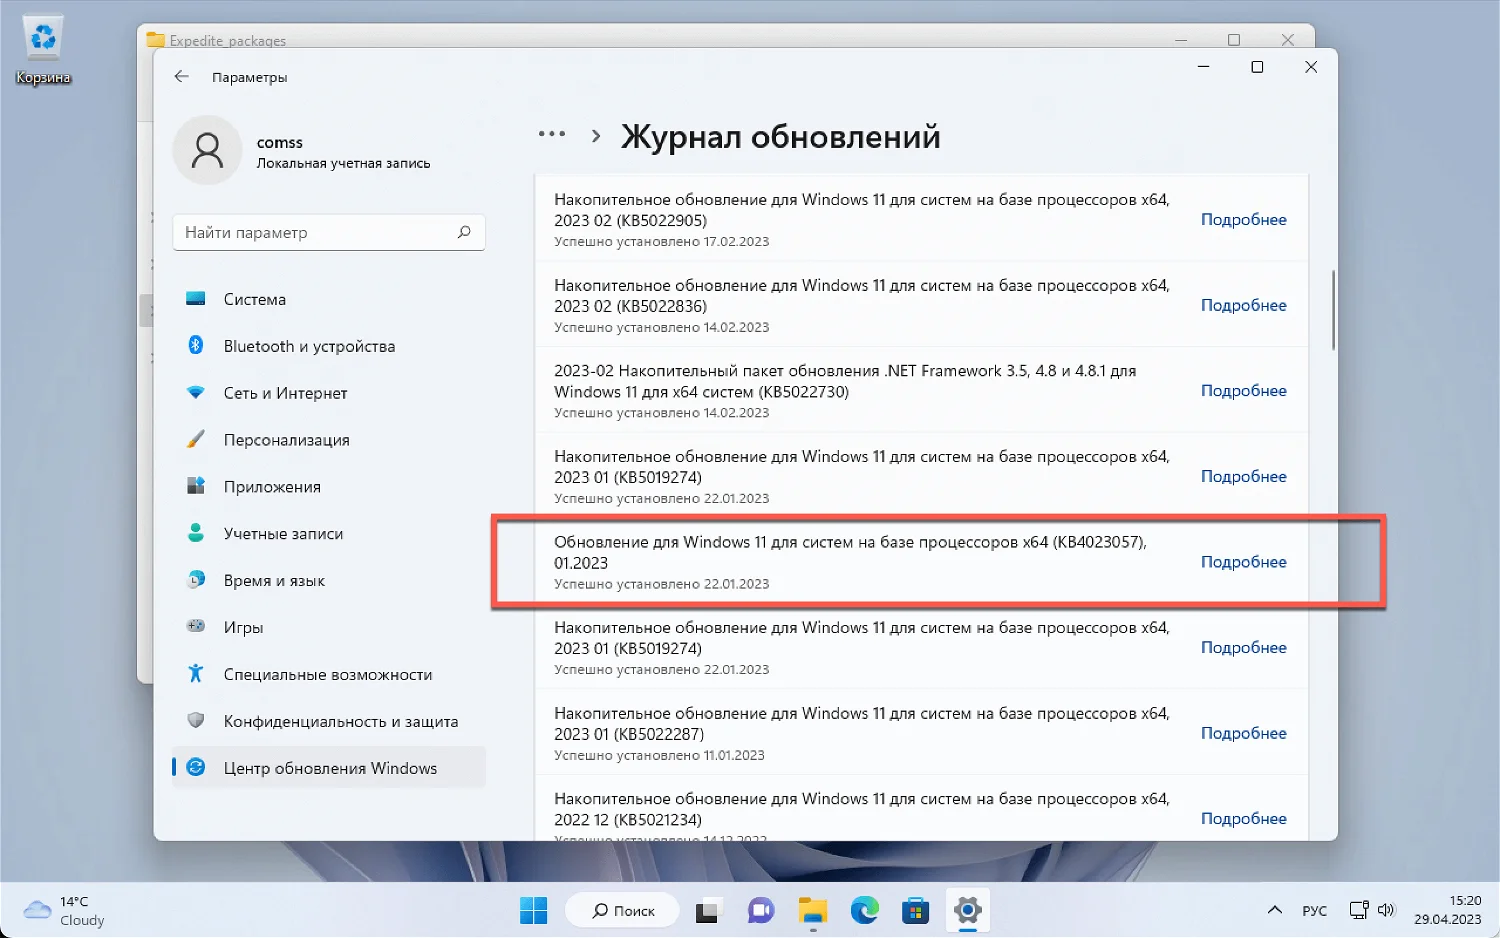Click the network display tray icon

[1358, 910]
